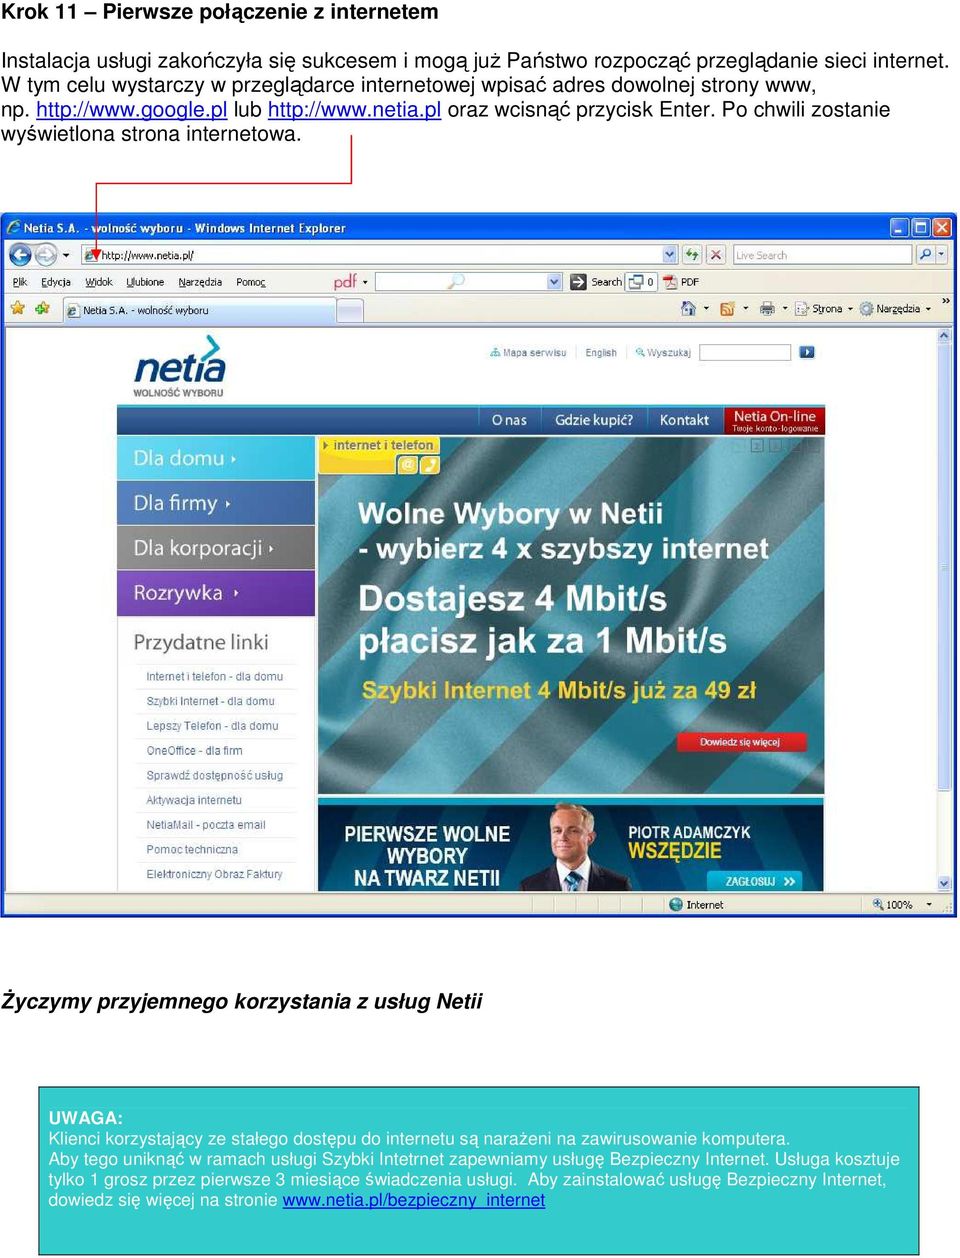The image size is (960, 1258).
Task: Open Lepszy Telefon - dla domu link
Action: [212, 726]
